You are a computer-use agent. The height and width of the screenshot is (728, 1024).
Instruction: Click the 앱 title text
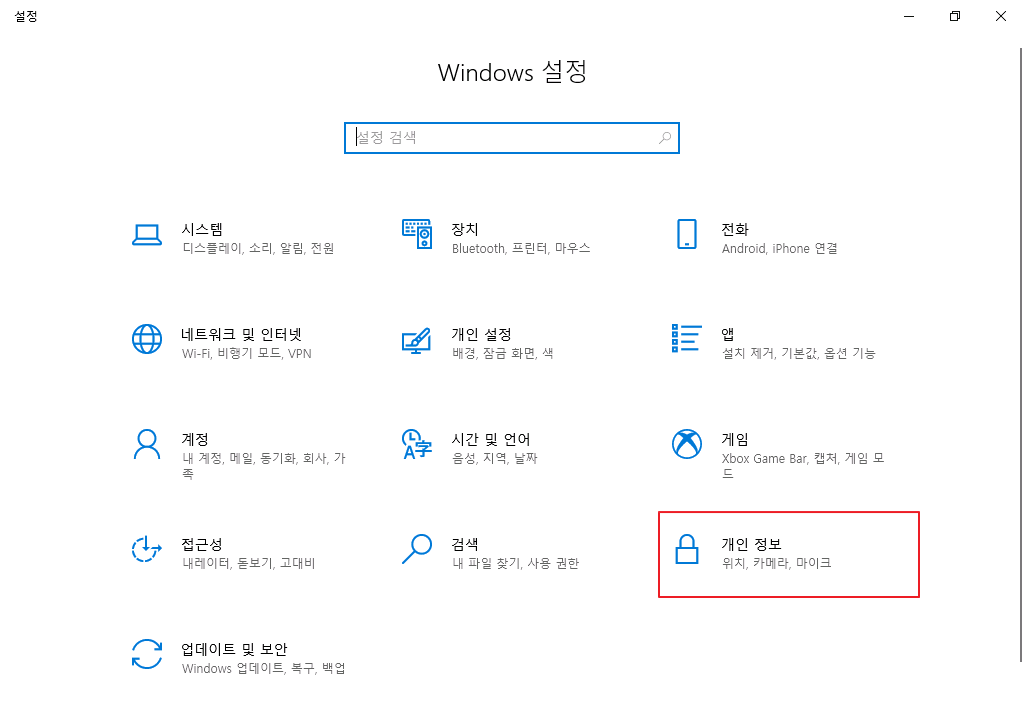[x=728, y=334]
